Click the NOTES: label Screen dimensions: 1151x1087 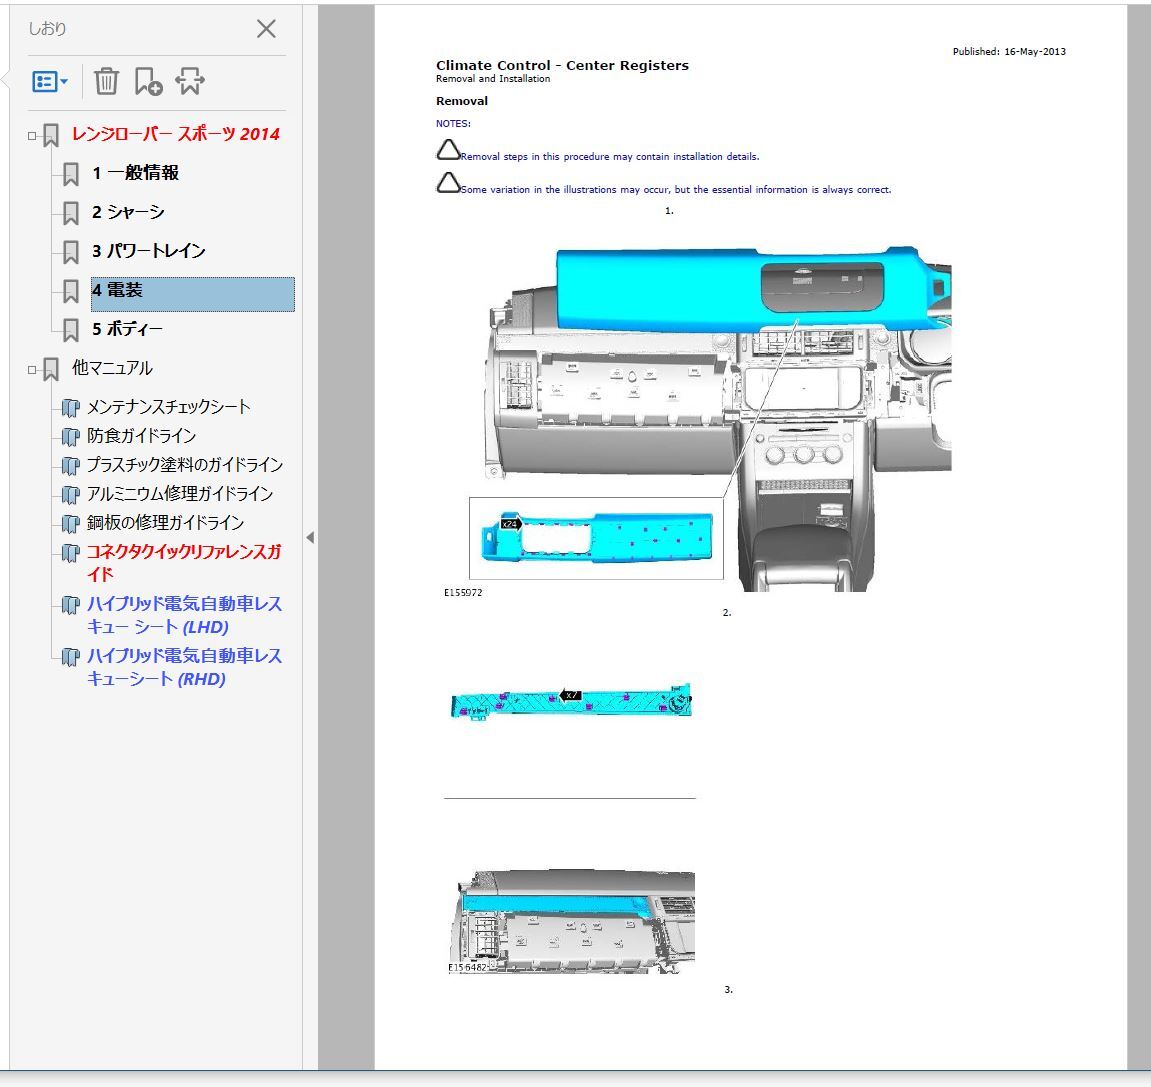coord(454,123)
